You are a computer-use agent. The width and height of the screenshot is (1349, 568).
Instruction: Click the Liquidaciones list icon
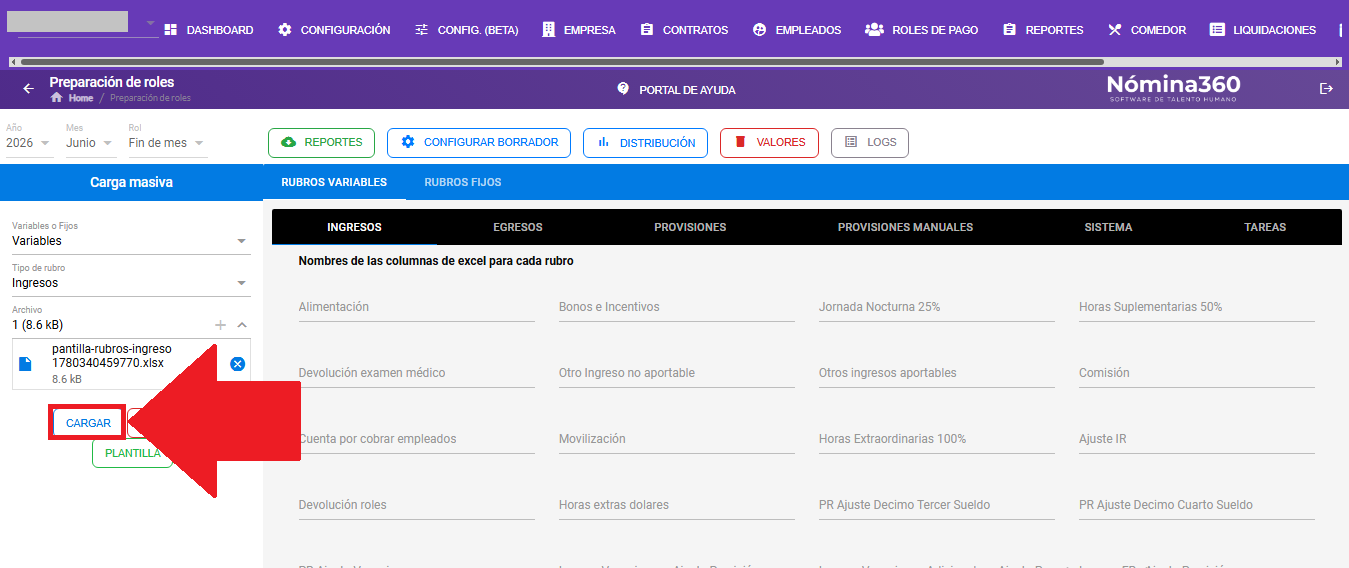click(1217, 30)
